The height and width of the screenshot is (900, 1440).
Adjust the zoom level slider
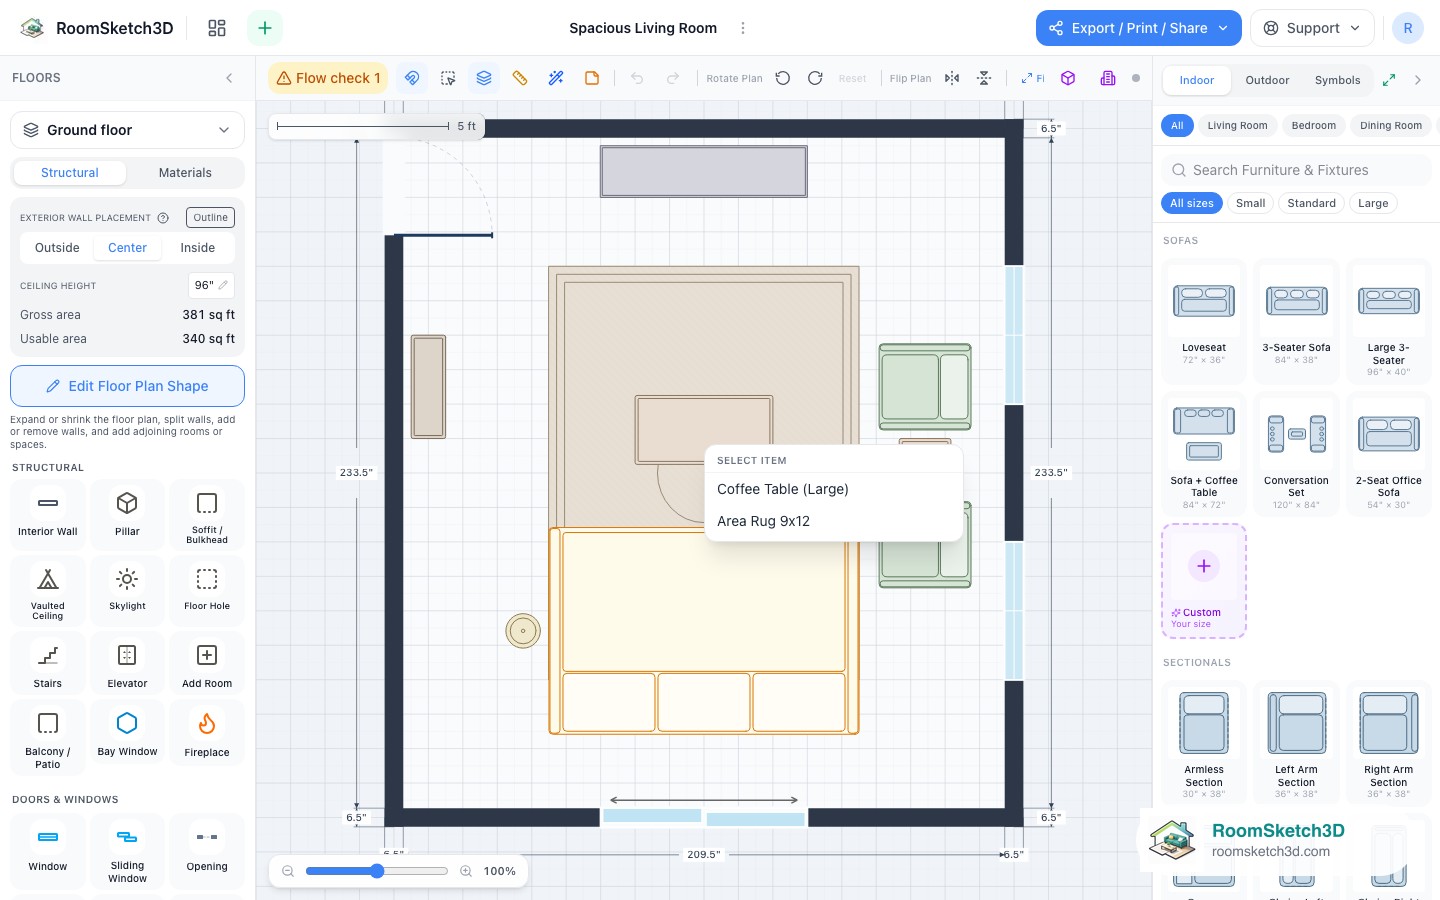(376, 871)
